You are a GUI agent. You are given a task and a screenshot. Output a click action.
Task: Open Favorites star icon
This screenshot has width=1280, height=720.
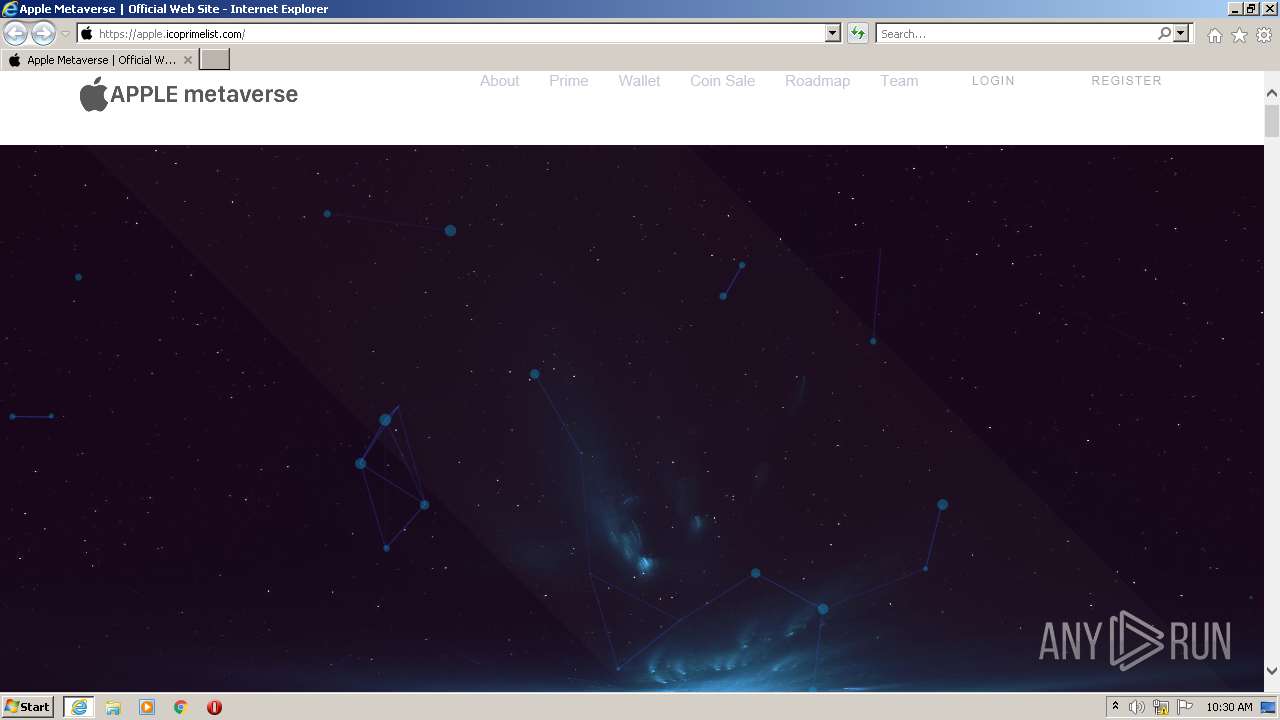(1239, 35)
